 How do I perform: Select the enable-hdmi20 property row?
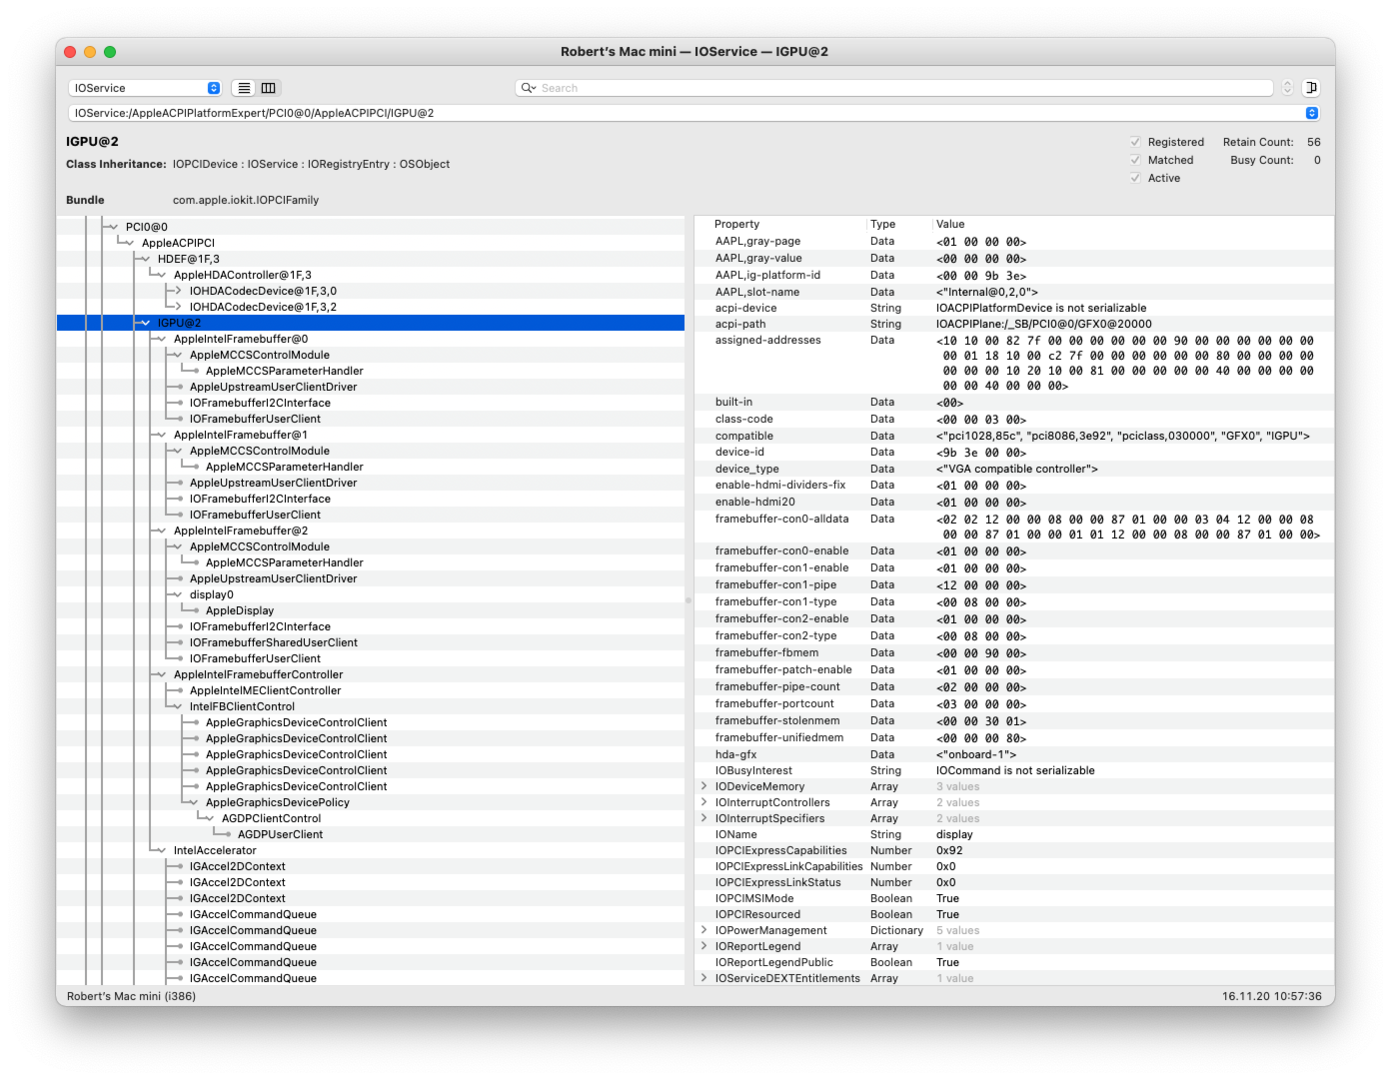coord(1014,502)
